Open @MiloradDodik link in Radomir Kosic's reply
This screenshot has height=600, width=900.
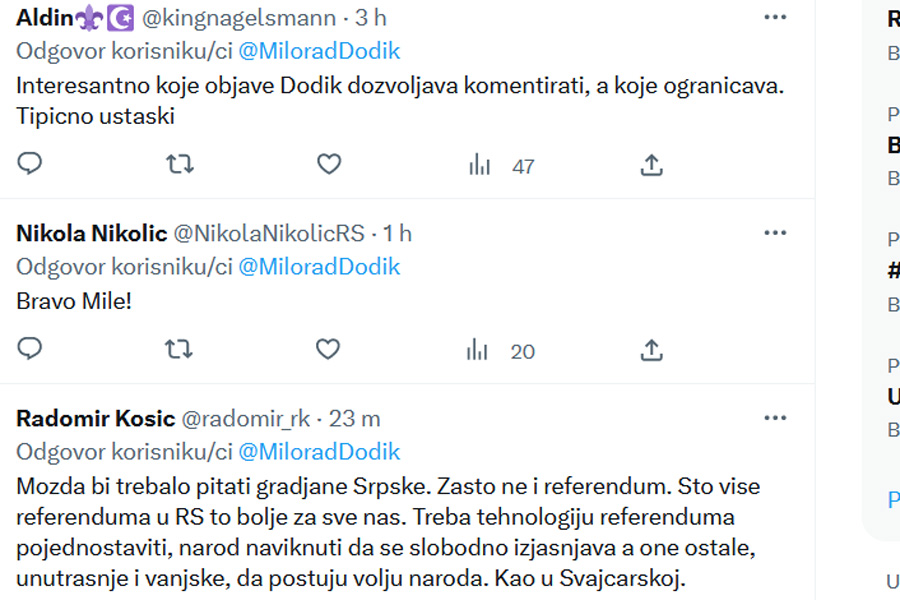click(x=319, y=452)
